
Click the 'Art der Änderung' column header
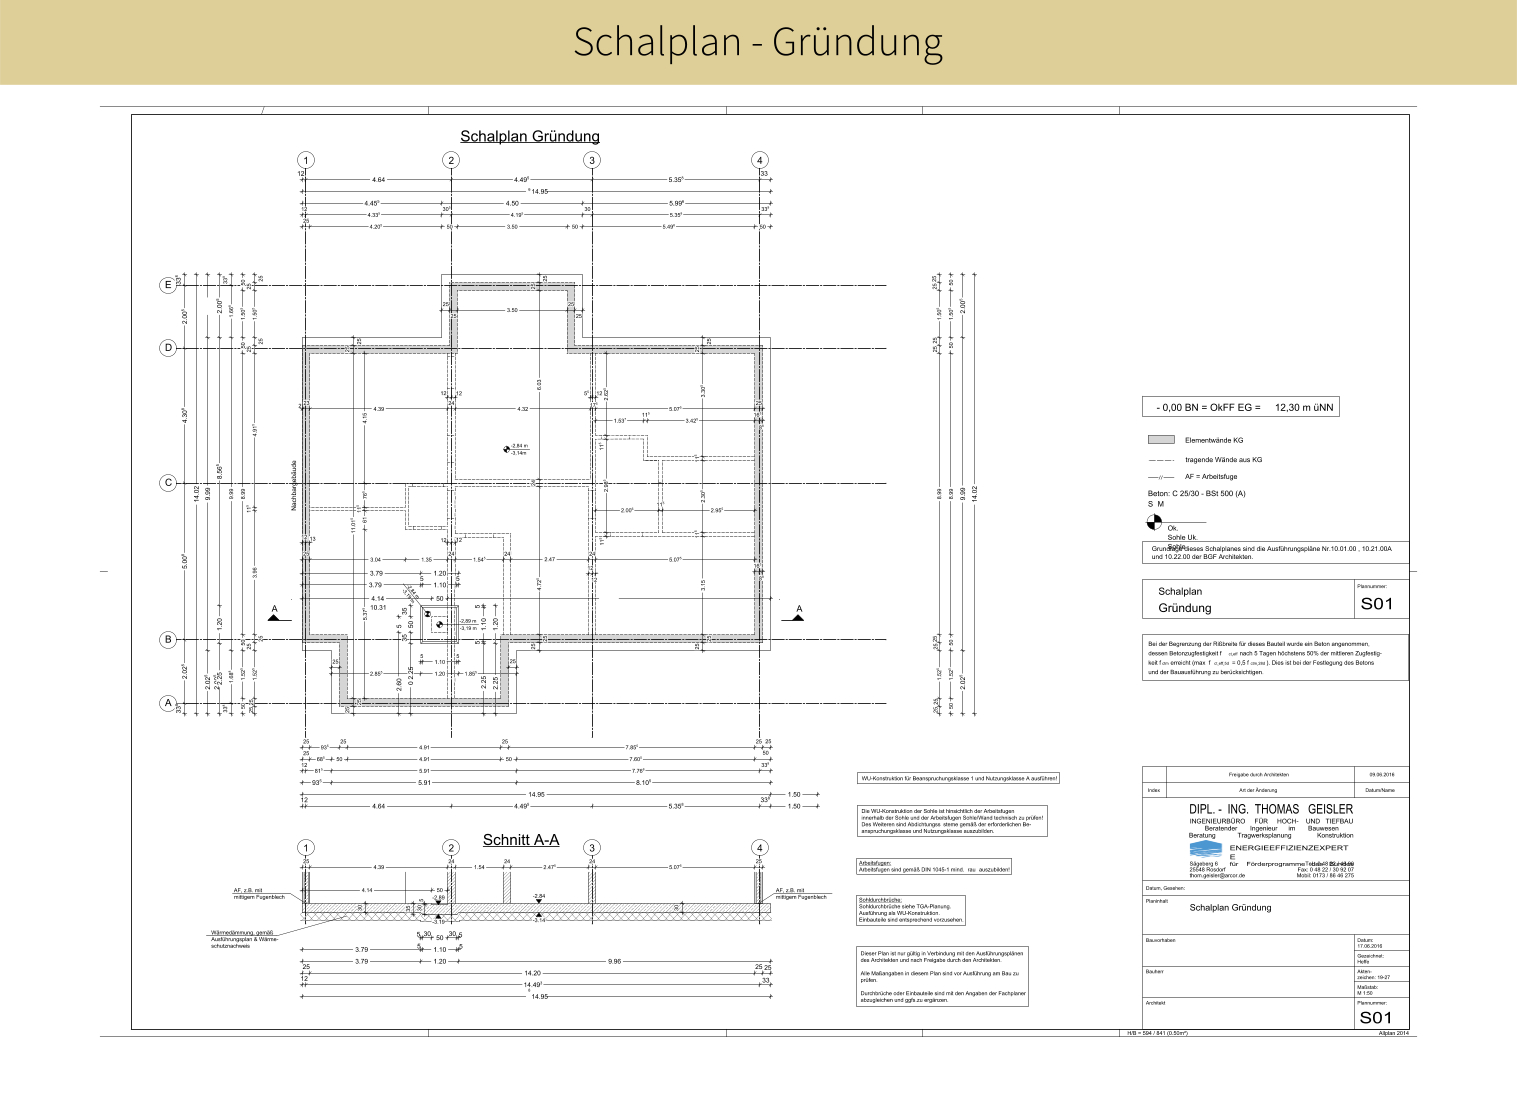click(x=1258, y=790)
